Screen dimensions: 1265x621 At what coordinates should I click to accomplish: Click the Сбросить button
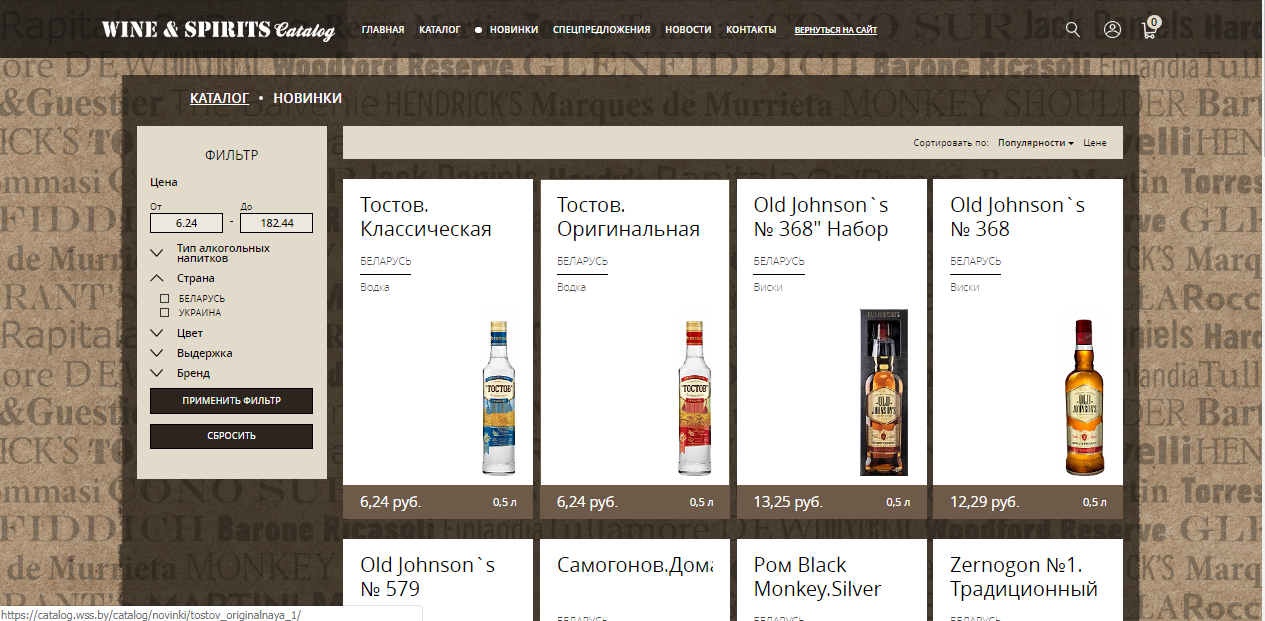click(x=231, y=436)
